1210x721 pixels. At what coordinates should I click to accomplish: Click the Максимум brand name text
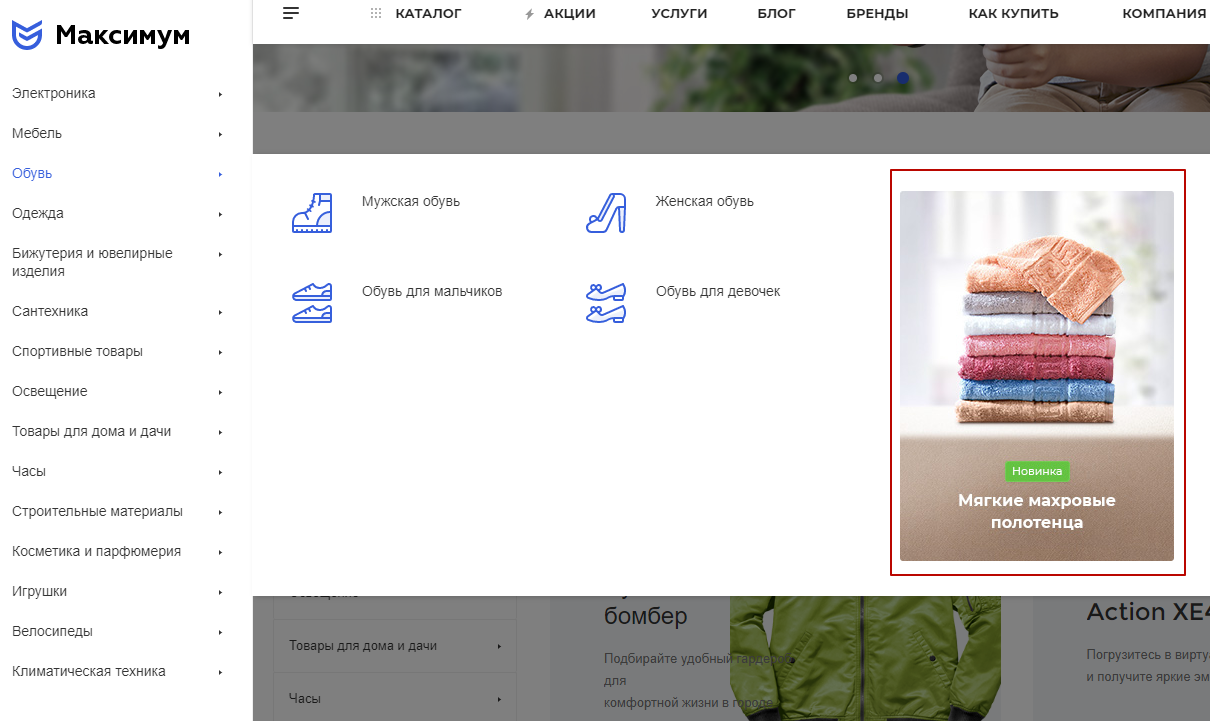point(122,36)
